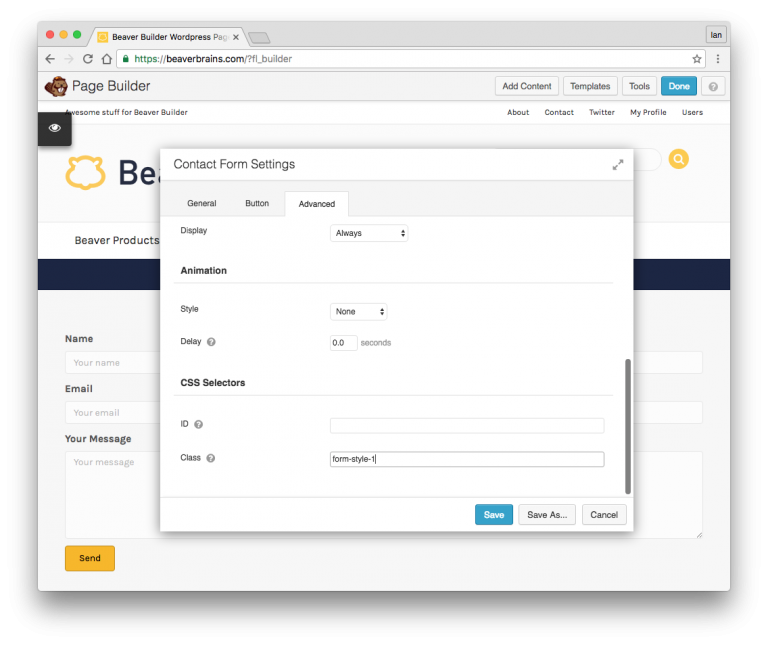768x645 pixels.
Task: Click the Delay help question icon
Action: pos(211,342)
